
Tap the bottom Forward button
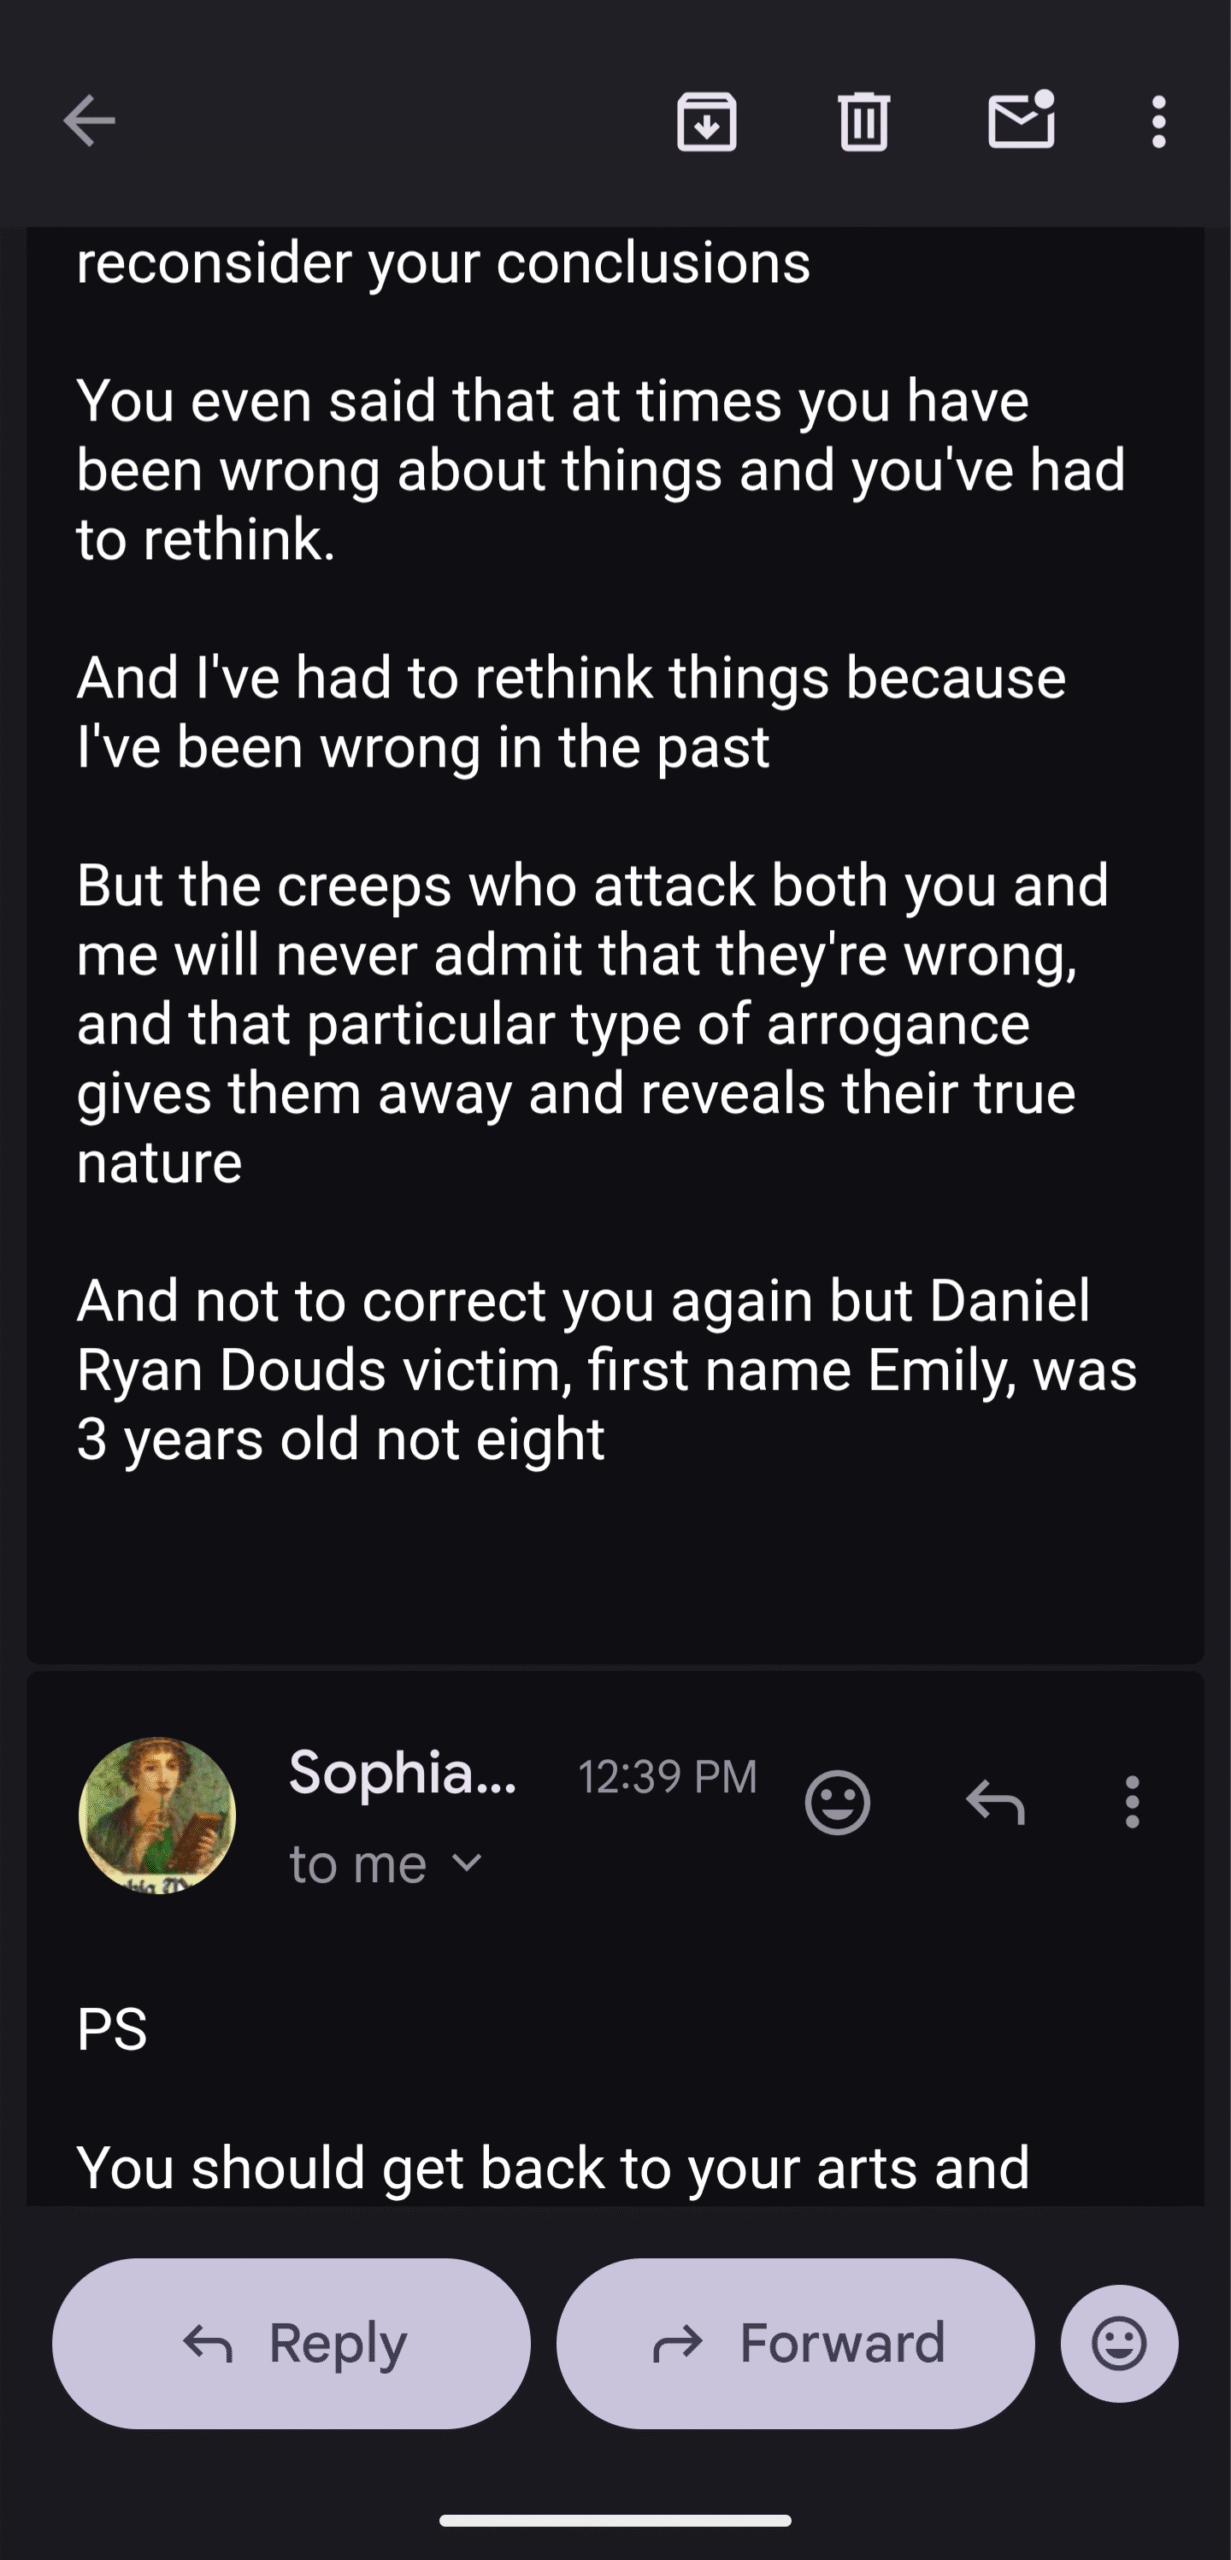[x=795, y=2343]
